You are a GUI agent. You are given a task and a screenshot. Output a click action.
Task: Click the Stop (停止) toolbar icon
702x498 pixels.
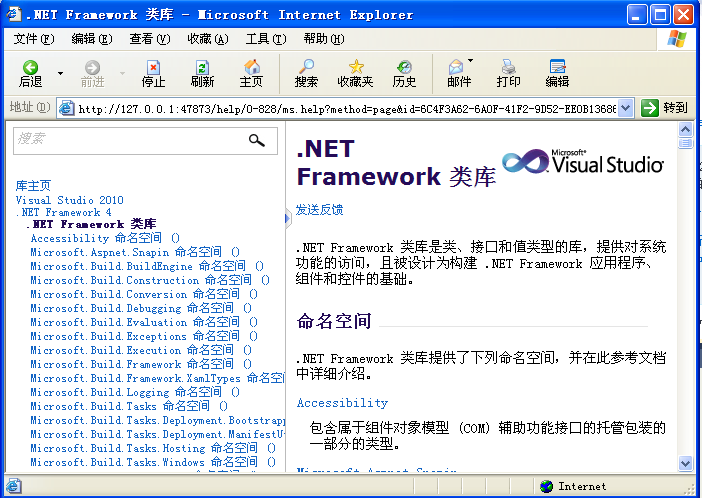pos(153,68)
